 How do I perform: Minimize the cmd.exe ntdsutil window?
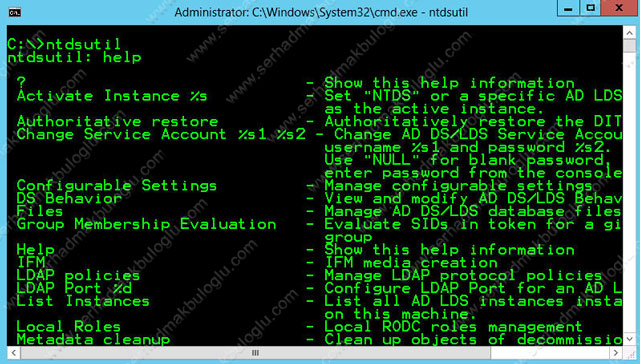coord(568,8)
